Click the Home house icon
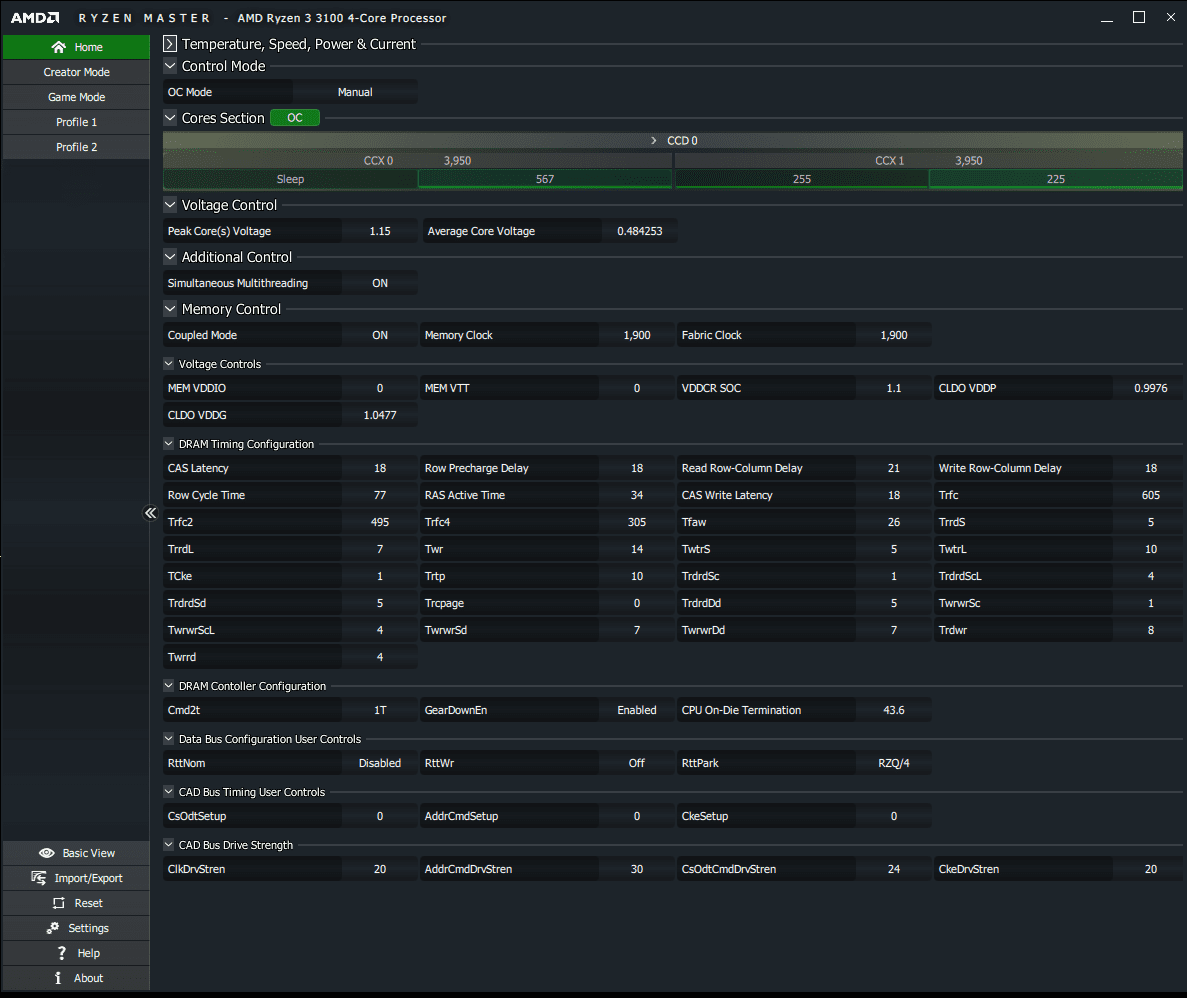Viewport: 1187px width, 998px height. 58,47
